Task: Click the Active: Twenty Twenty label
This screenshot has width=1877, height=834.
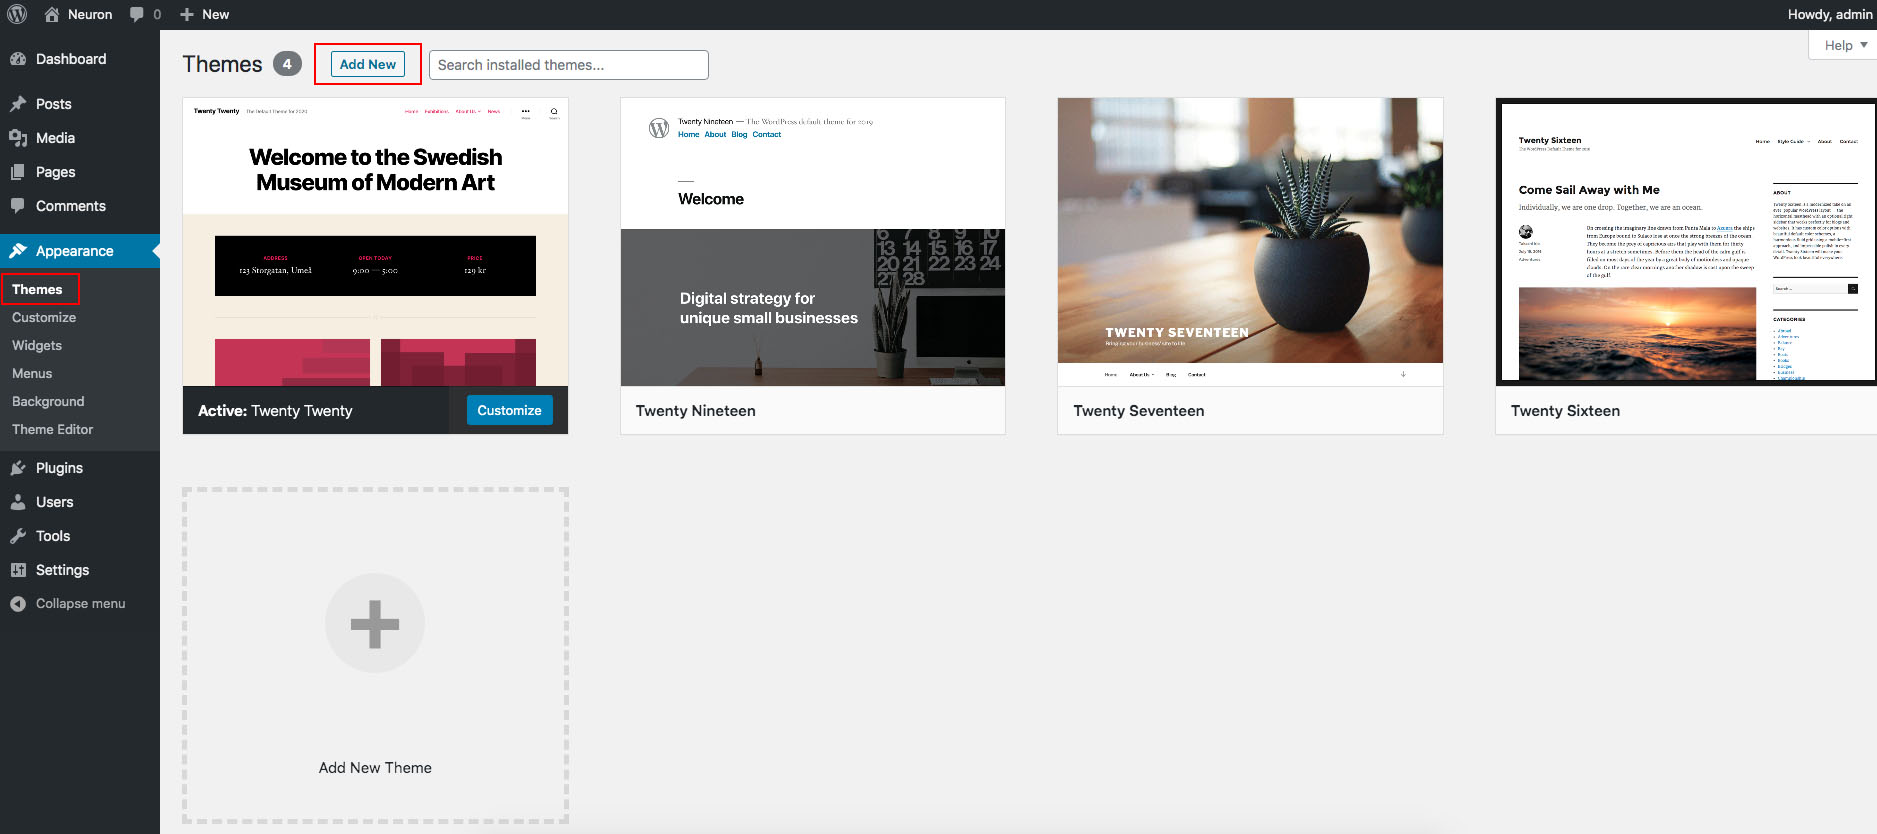Action: click(x=275, y=411)
